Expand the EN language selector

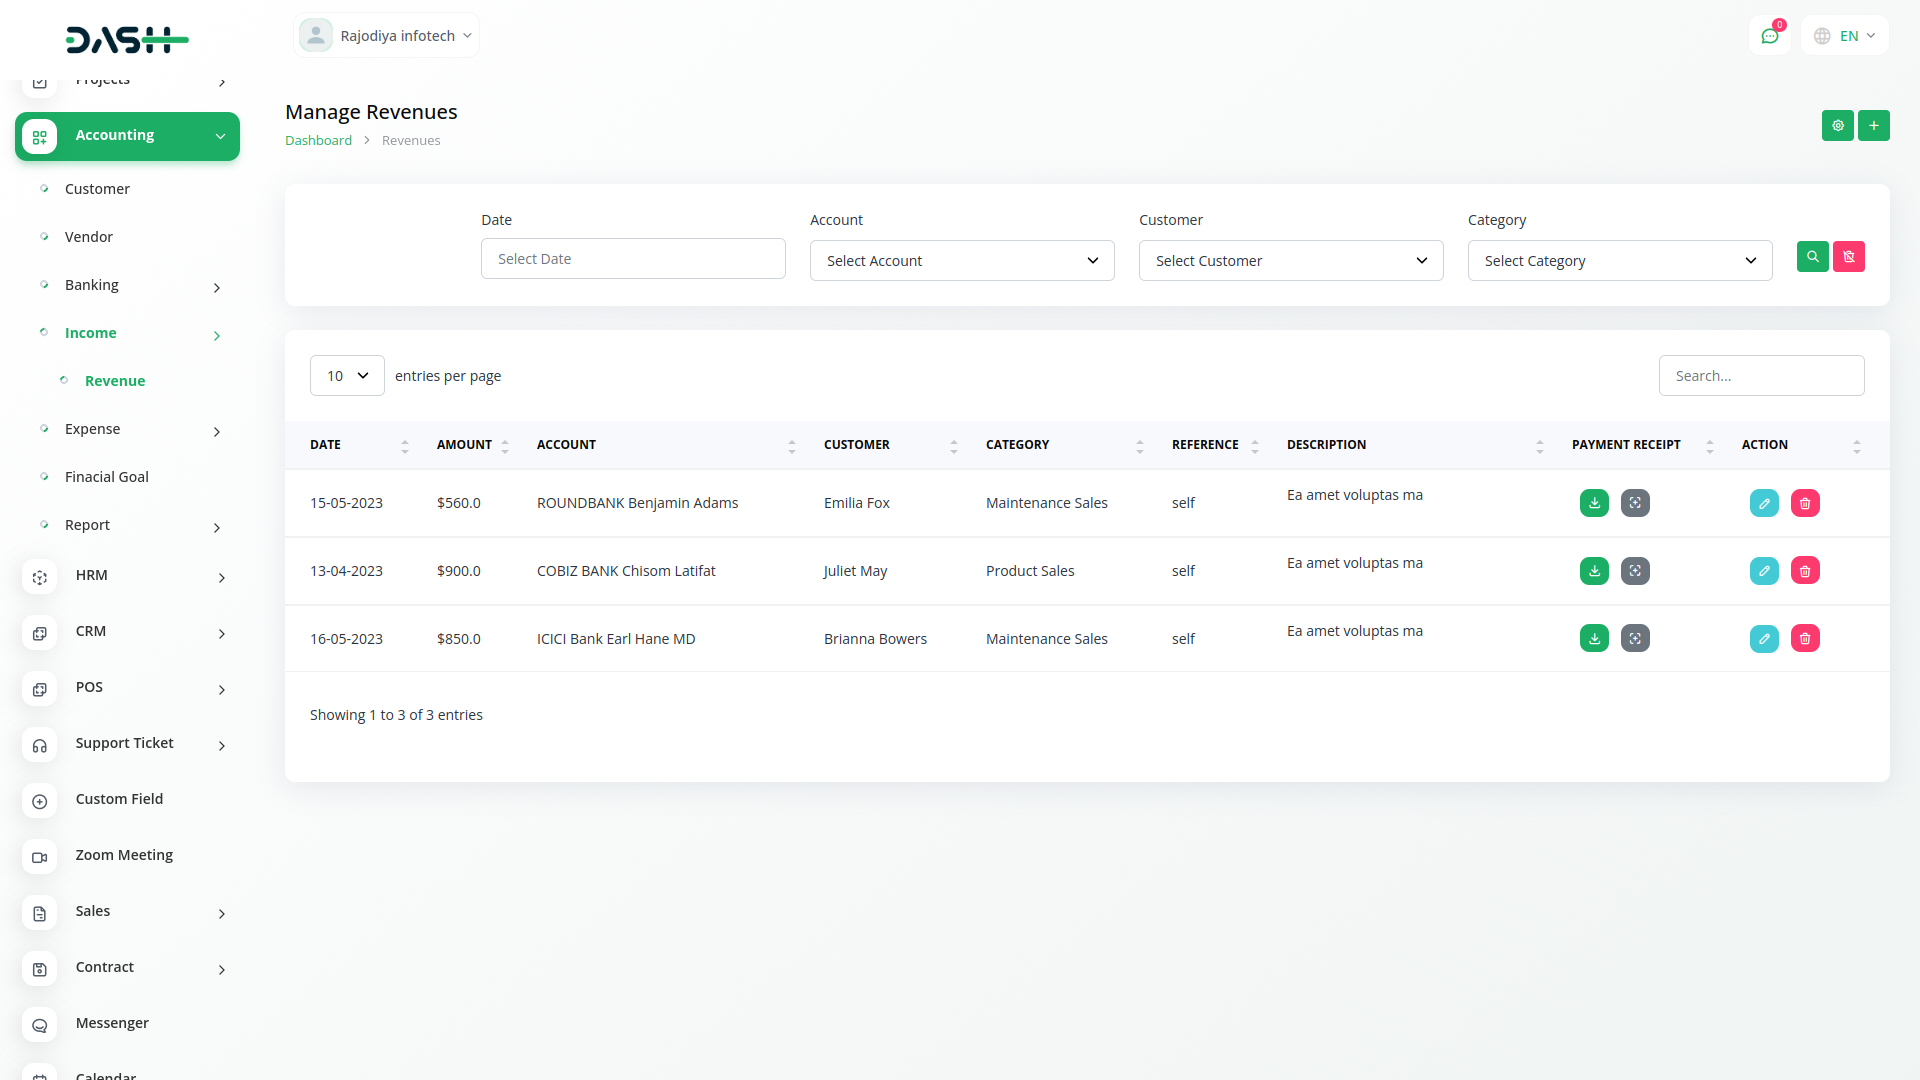coord(1846,36)
